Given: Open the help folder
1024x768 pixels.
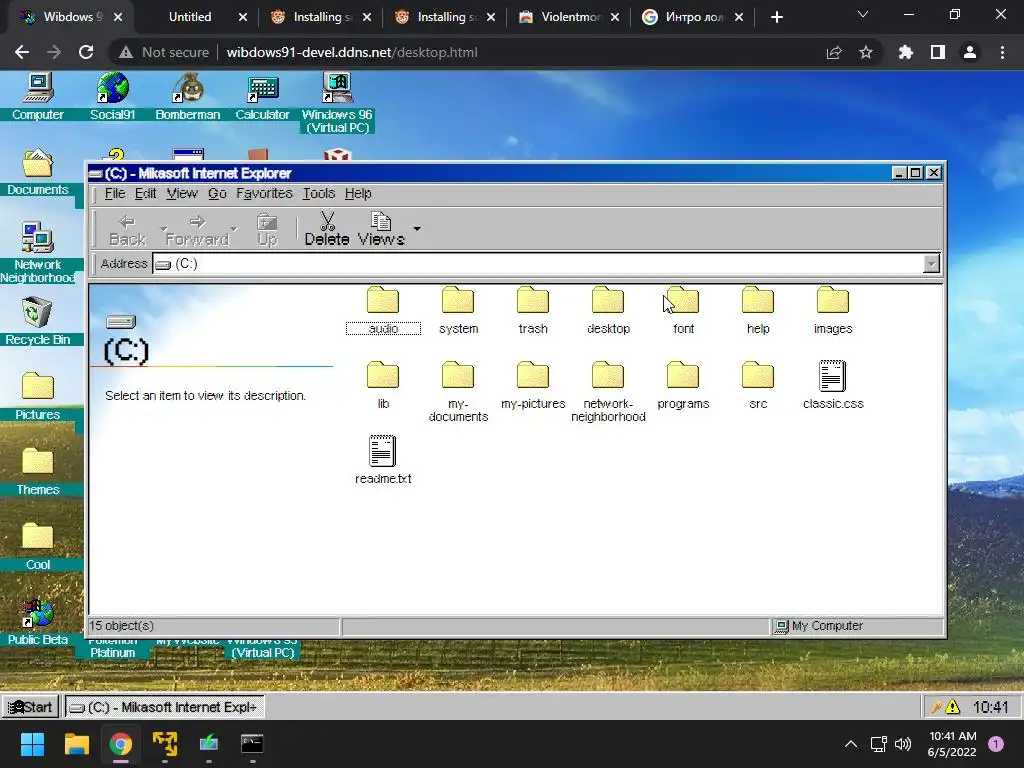Looking at the screenshot, I should [x=758, y=311].
